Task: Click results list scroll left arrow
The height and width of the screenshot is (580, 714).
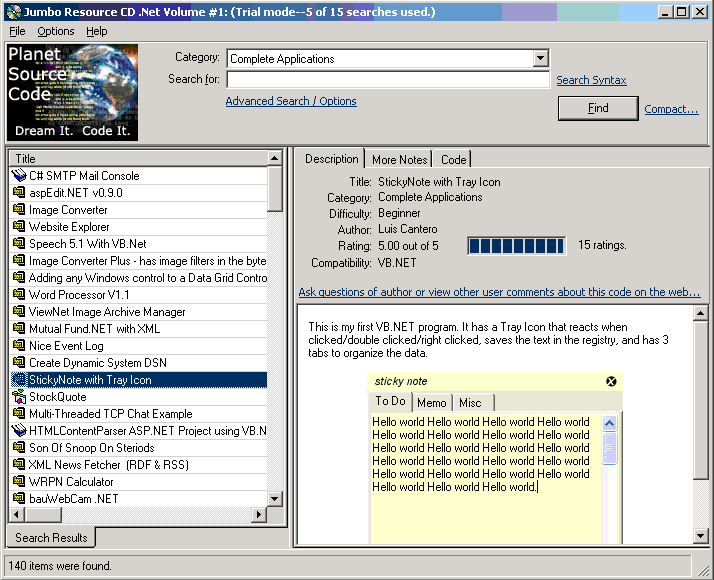Action: (x=17, y=514)
